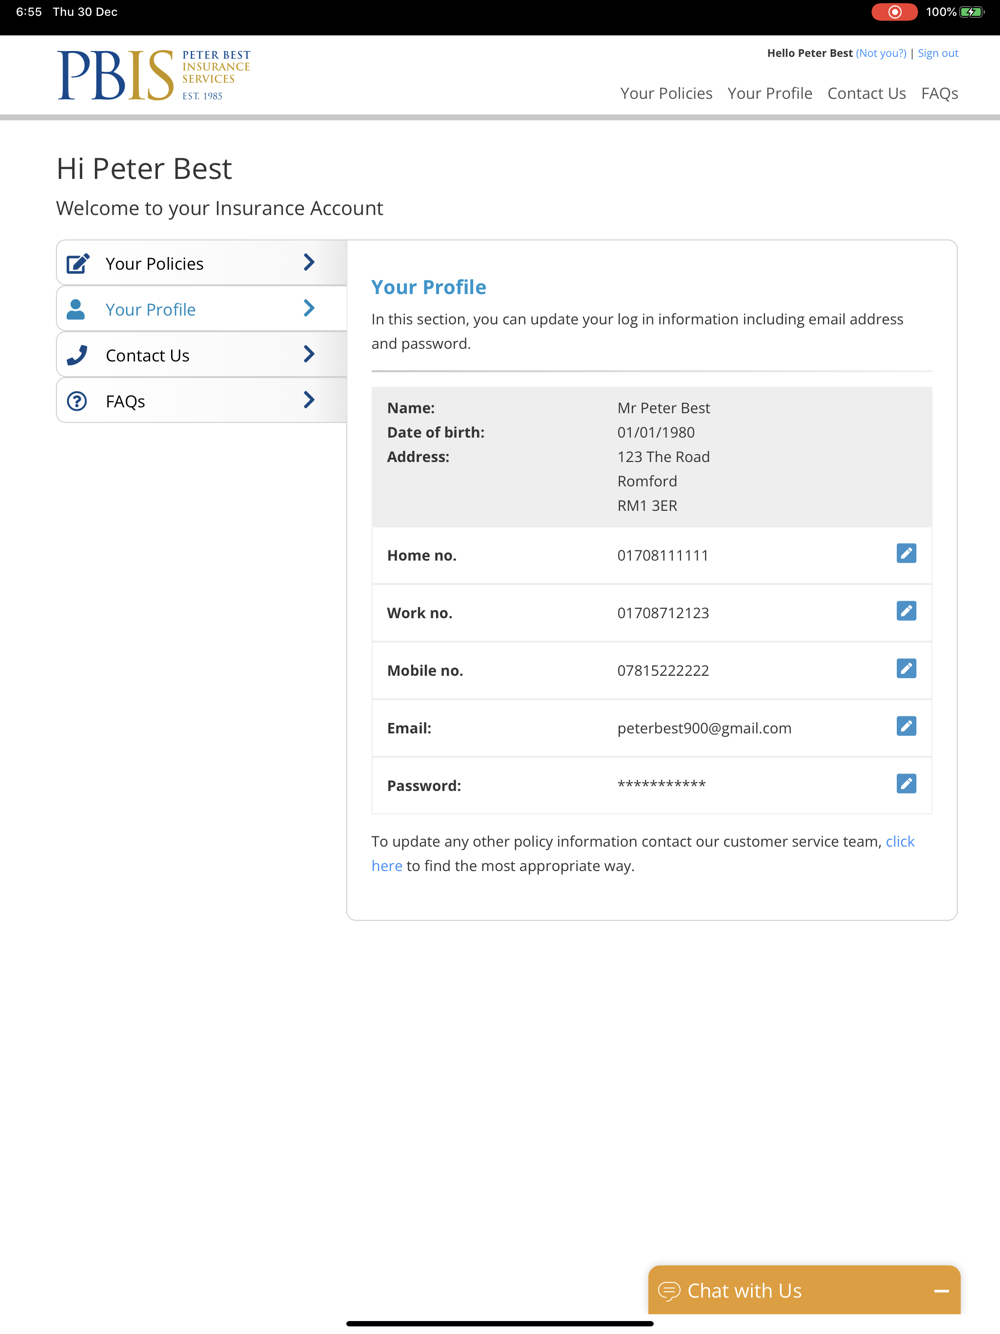
Task: Edit the Home no. with pencil icon
Action: 906,553
